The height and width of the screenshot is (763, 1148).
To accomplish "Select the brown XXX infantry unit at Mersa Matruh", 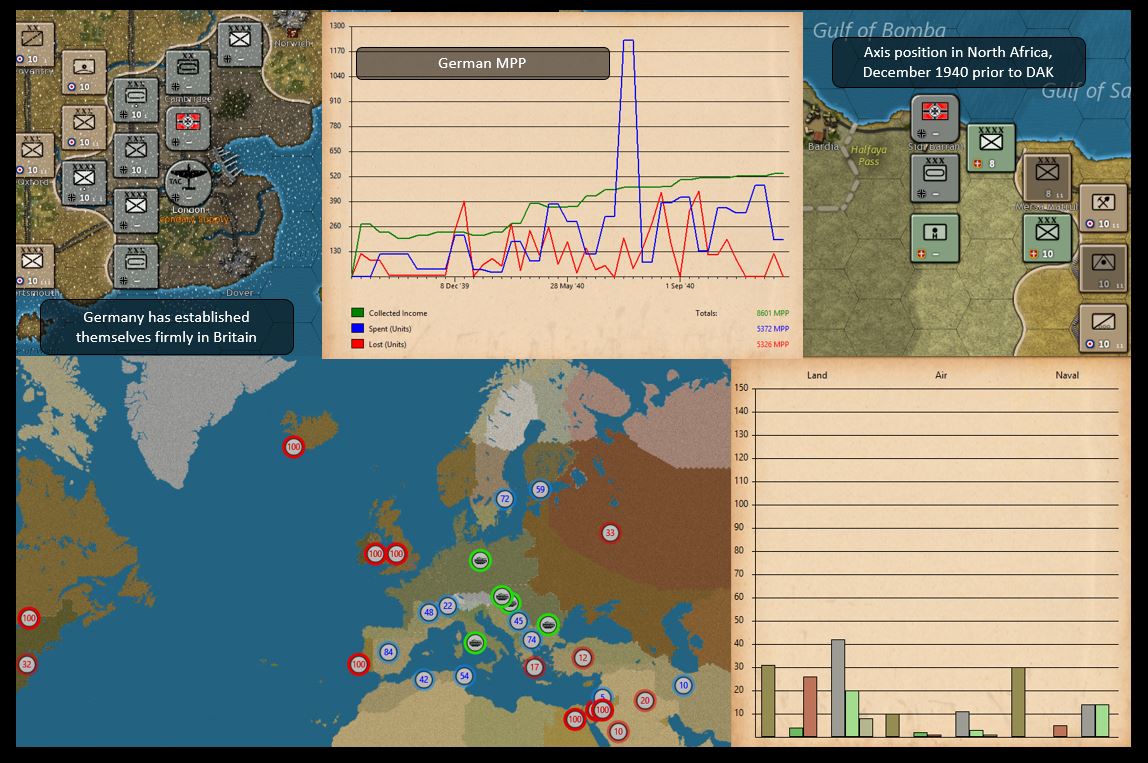I will 1047,178.
